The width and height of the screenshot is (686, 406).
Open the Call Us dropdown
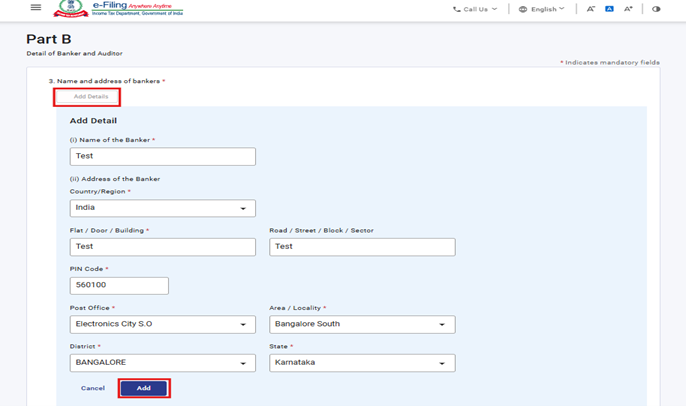point(475,9)
